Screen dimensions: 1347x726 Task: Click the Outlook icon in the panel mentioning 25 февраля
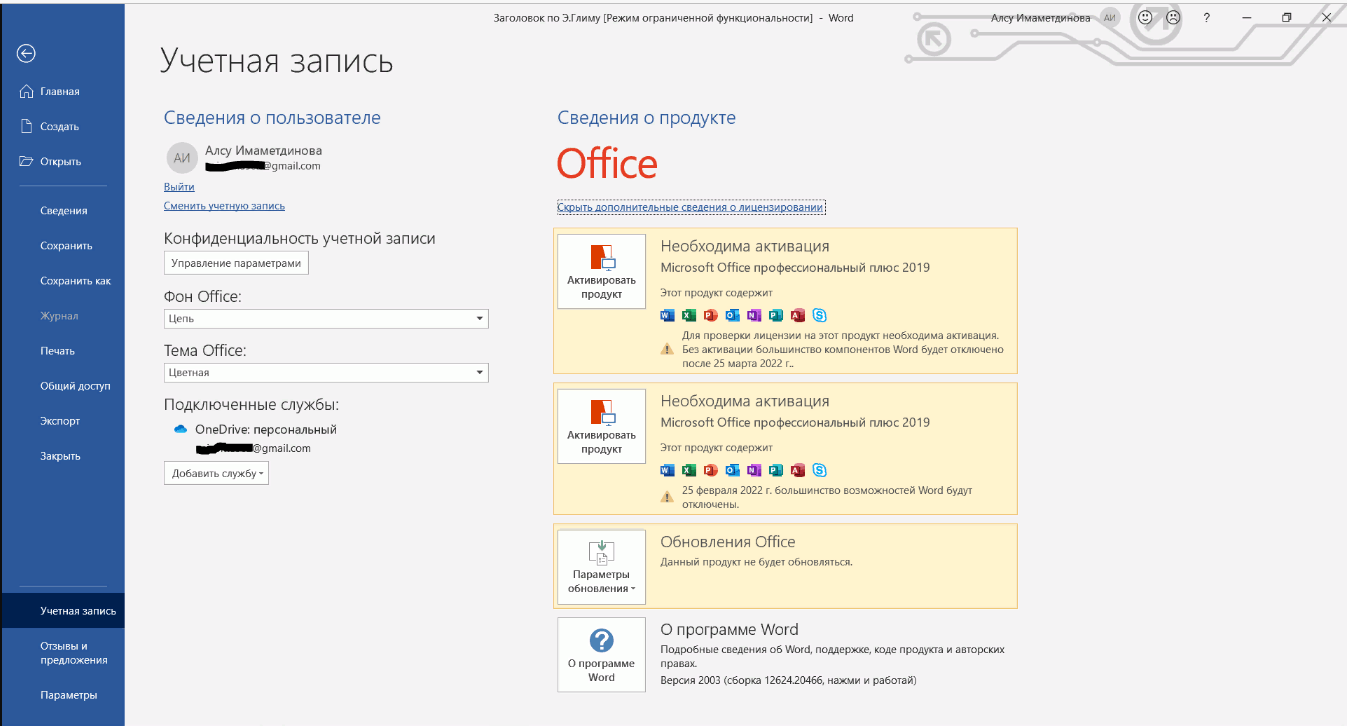[733, 470]
